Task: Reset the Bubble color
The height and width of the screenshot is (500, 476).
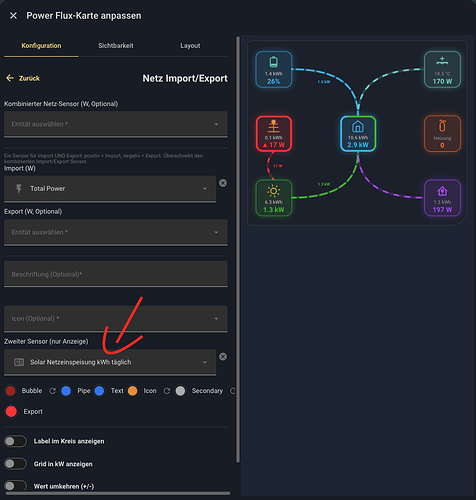Action: [x=52, y=391]
